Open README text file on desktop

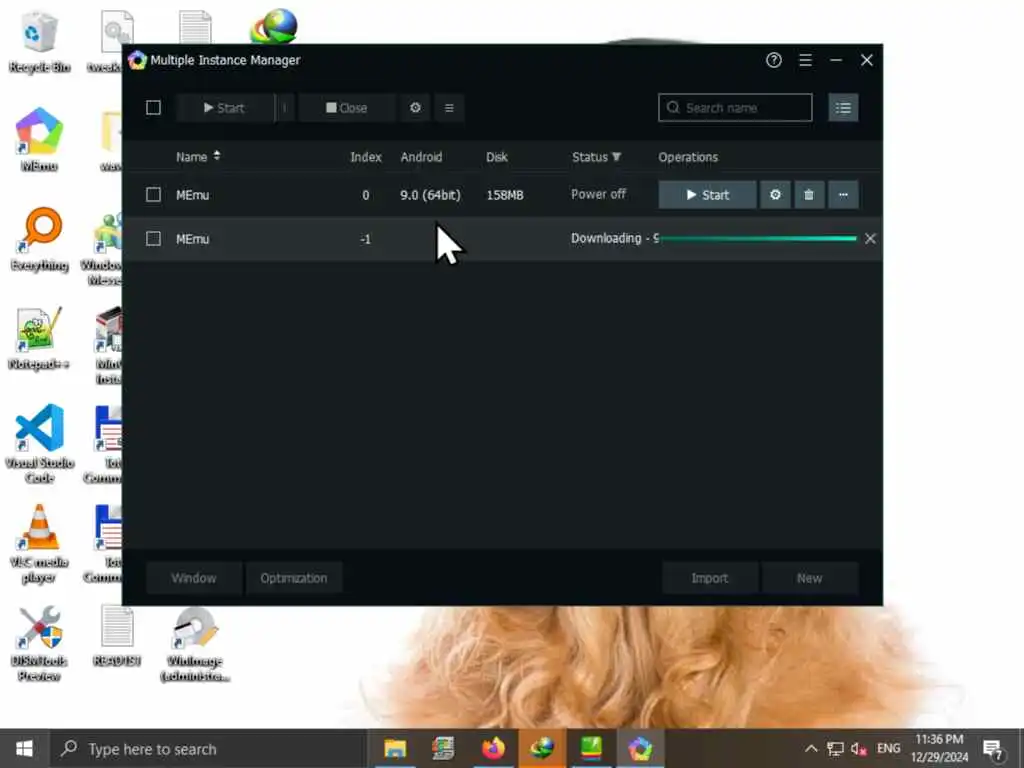pyautogui.click(x=118, y=636)
